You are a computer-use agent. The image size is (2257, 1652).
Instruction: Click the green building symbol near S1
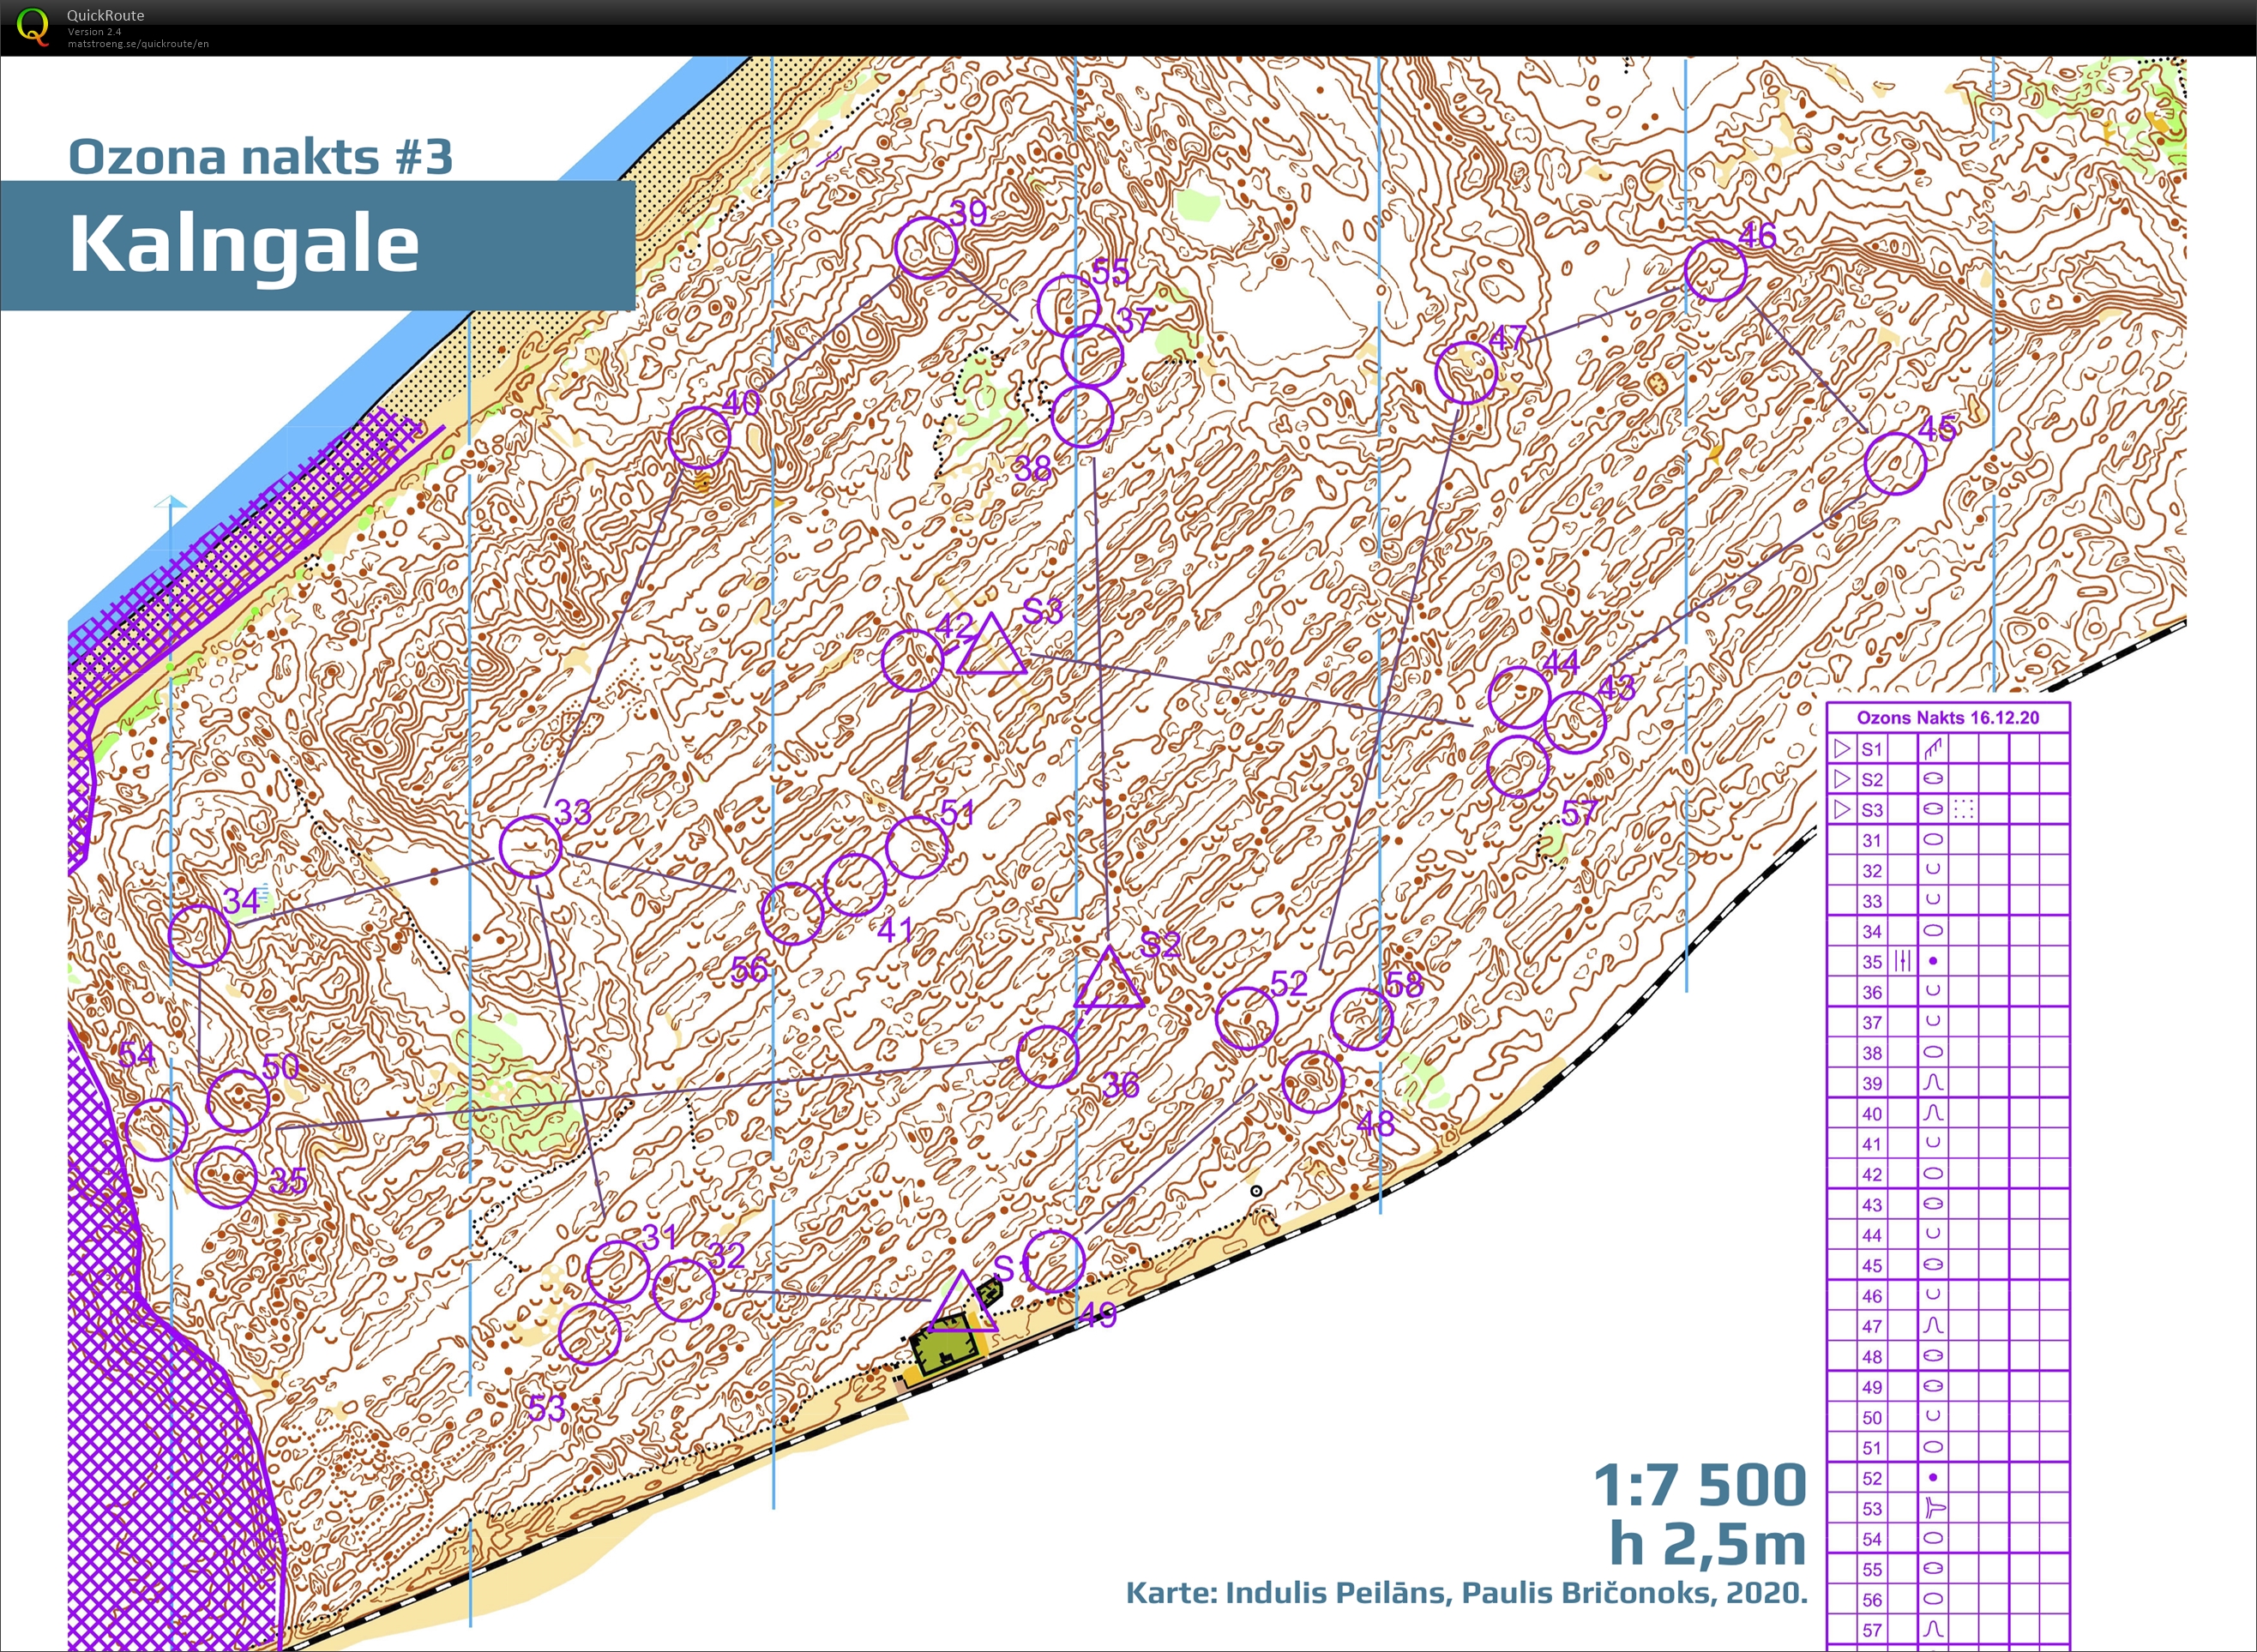click(x=945, y=1346)
